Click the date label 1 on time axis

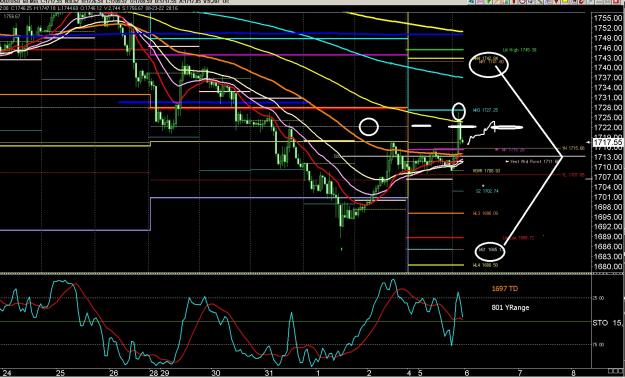318,373
